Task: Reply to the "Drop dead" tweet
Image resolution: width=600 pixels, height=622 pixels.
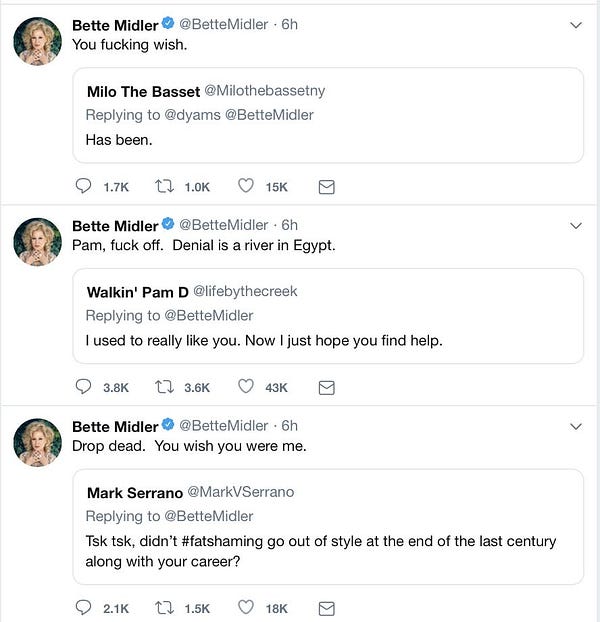Action: click(83, 608)
